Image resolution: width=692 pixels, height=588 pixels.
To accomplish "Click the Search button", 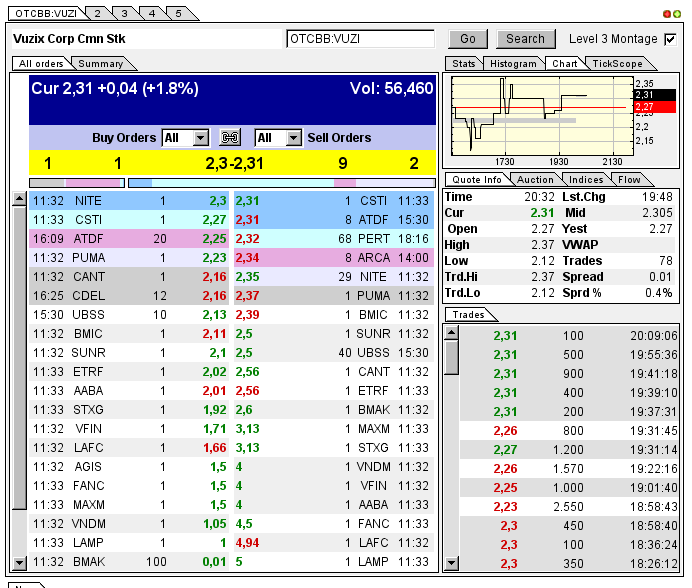I will point(525,39).
